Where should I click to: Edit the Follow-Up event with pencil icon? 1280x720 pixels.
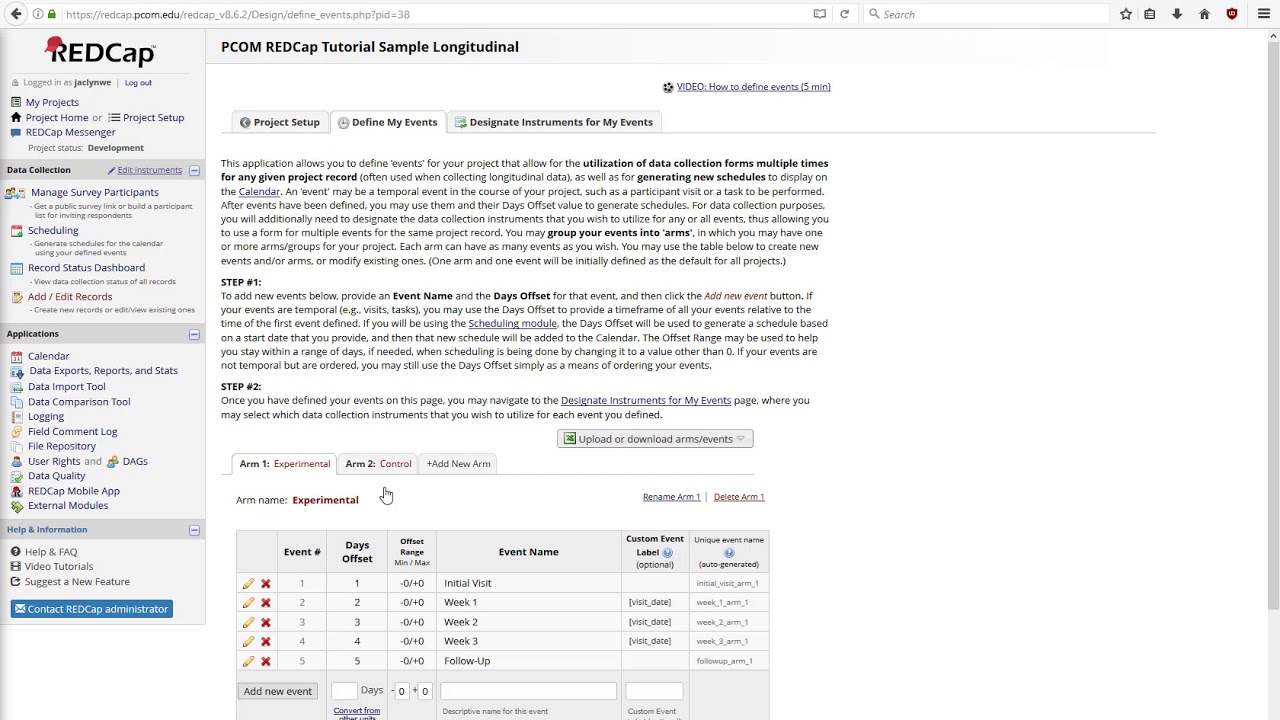(x=248, y=661)
